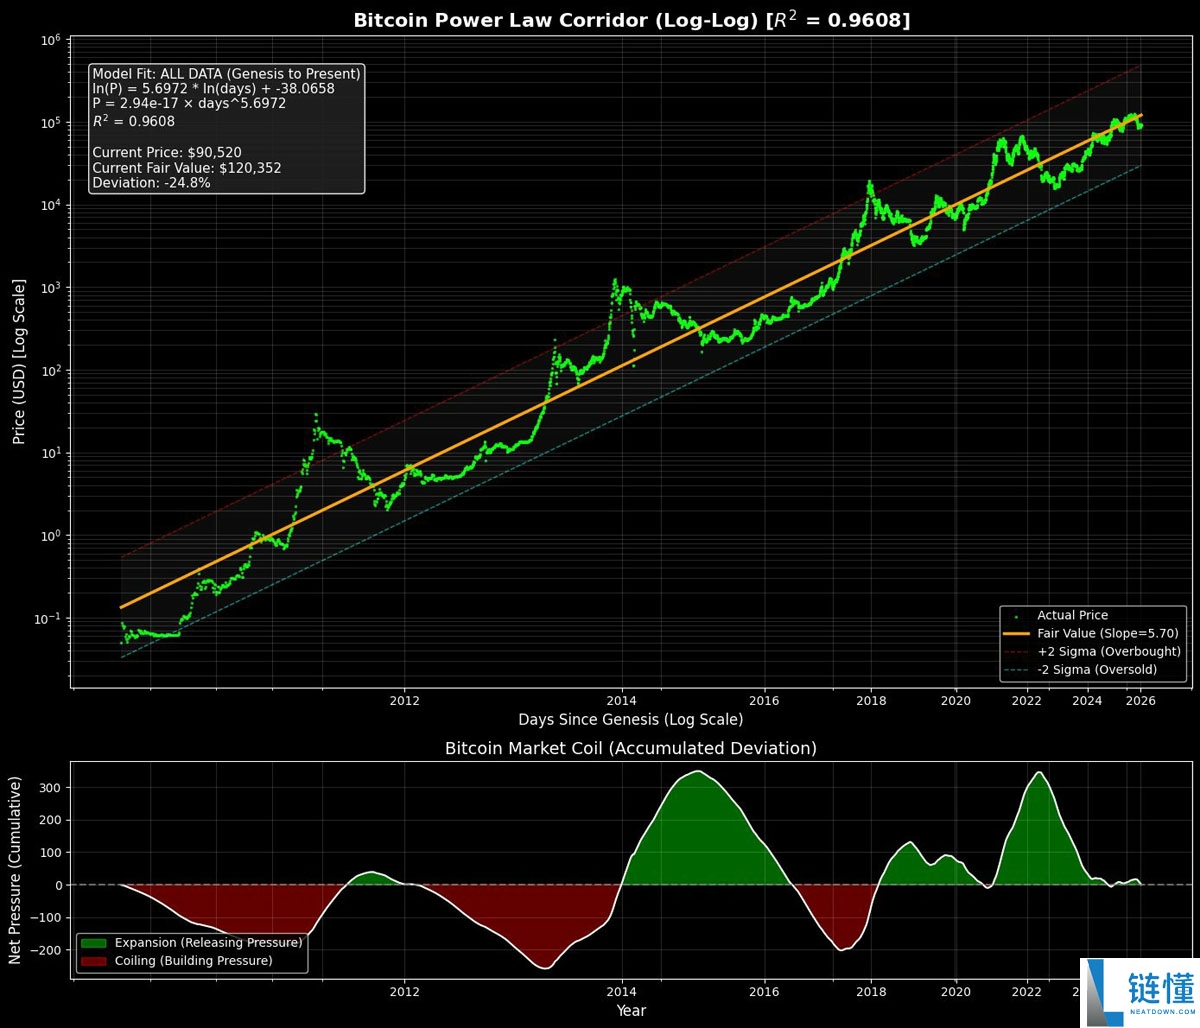Click the 10^-1 tick on the price axis
Viewport: 1200px width, 1028px height.
[46, 619]
